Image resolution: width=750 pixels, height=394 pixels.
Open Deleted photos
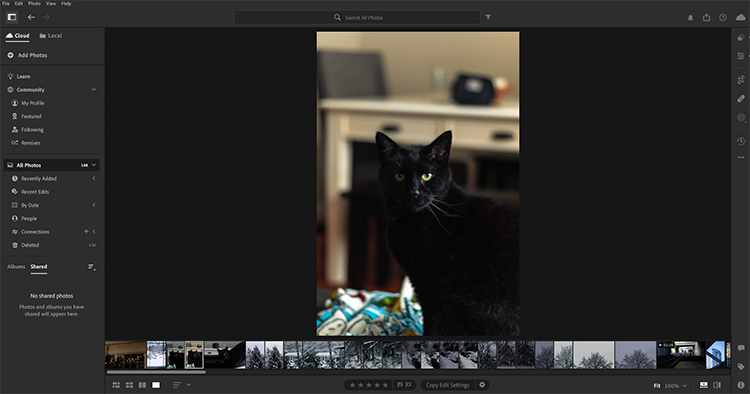coord(26,245)
